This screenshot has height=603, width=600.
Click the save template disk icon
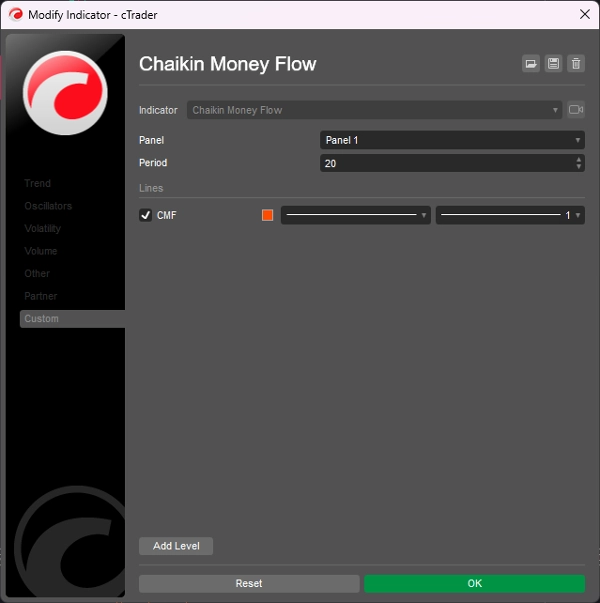[x=553, y=63]
